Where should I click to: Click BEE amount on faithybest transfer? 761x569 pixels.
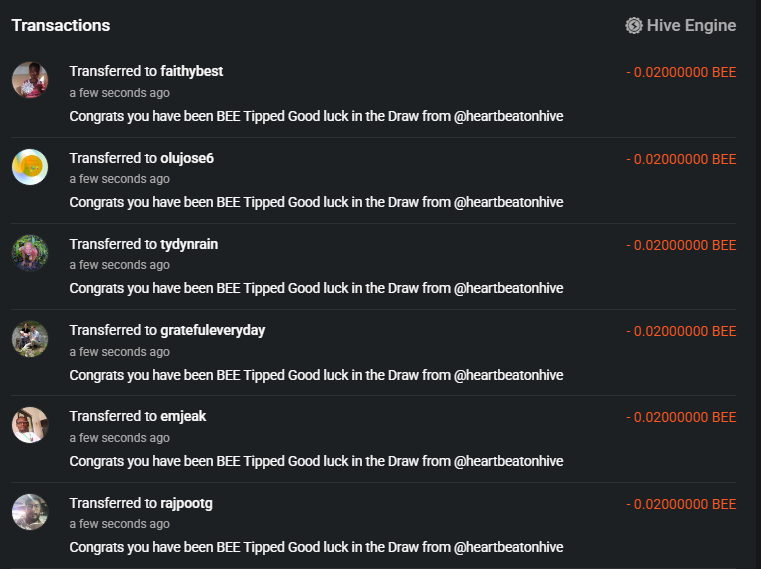(x=681, y=73)
